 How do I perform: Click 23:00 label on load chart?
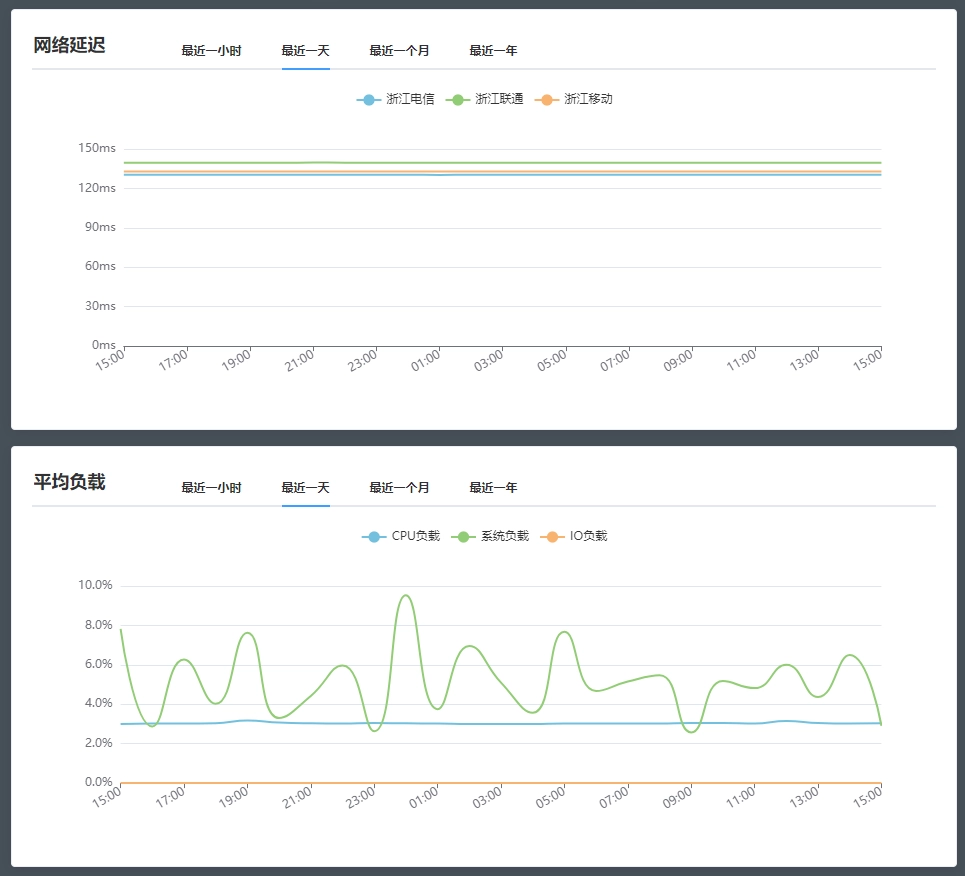point(361,798)
